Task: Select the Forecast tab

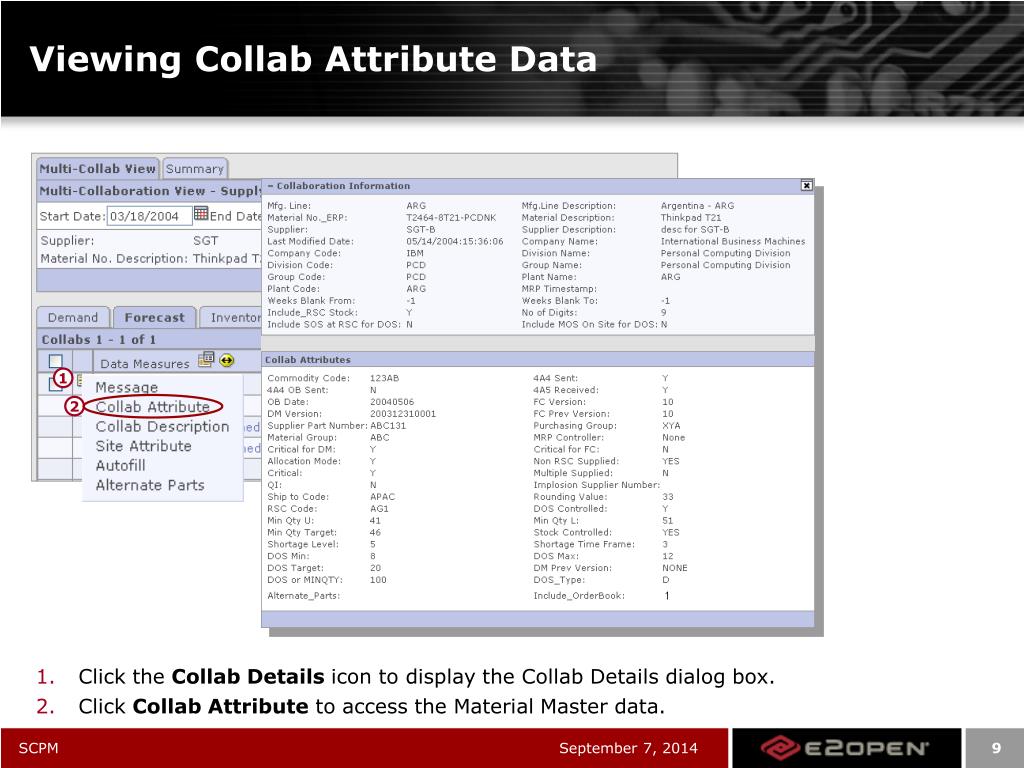Action: pos(155,317)
